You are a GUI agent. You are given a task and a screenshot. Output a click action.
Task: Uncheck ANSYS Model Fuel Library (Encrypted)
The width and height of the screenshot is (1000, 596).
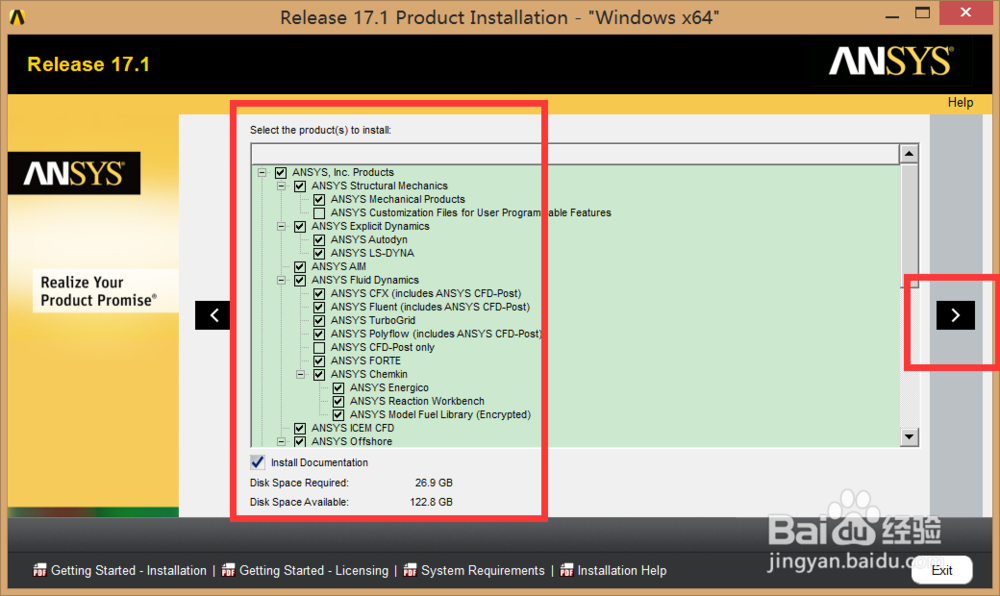(339, 415)
